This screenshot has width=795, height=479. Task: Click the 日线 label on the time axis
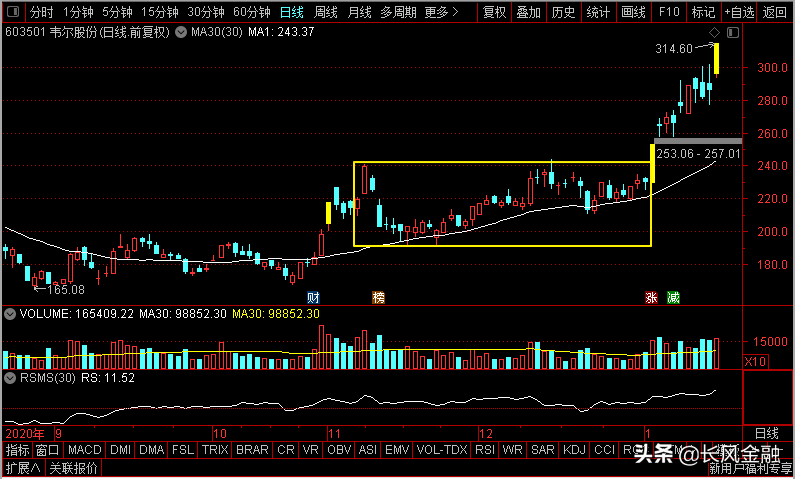point(767,434)
